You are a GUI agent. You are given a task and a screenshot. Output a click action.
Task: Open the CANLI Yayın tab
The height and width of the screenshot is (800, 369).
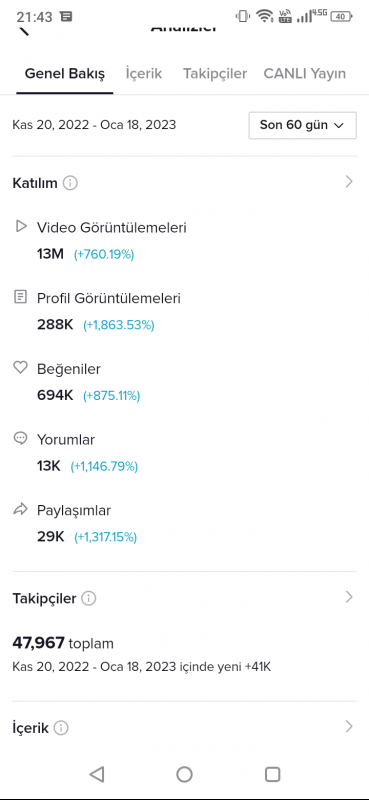click(x=305, y=73)
